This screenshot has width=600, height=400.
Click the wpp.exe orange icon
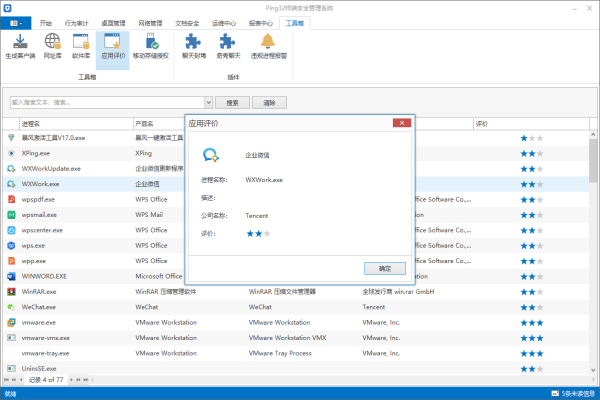click(x=11, y=261)
